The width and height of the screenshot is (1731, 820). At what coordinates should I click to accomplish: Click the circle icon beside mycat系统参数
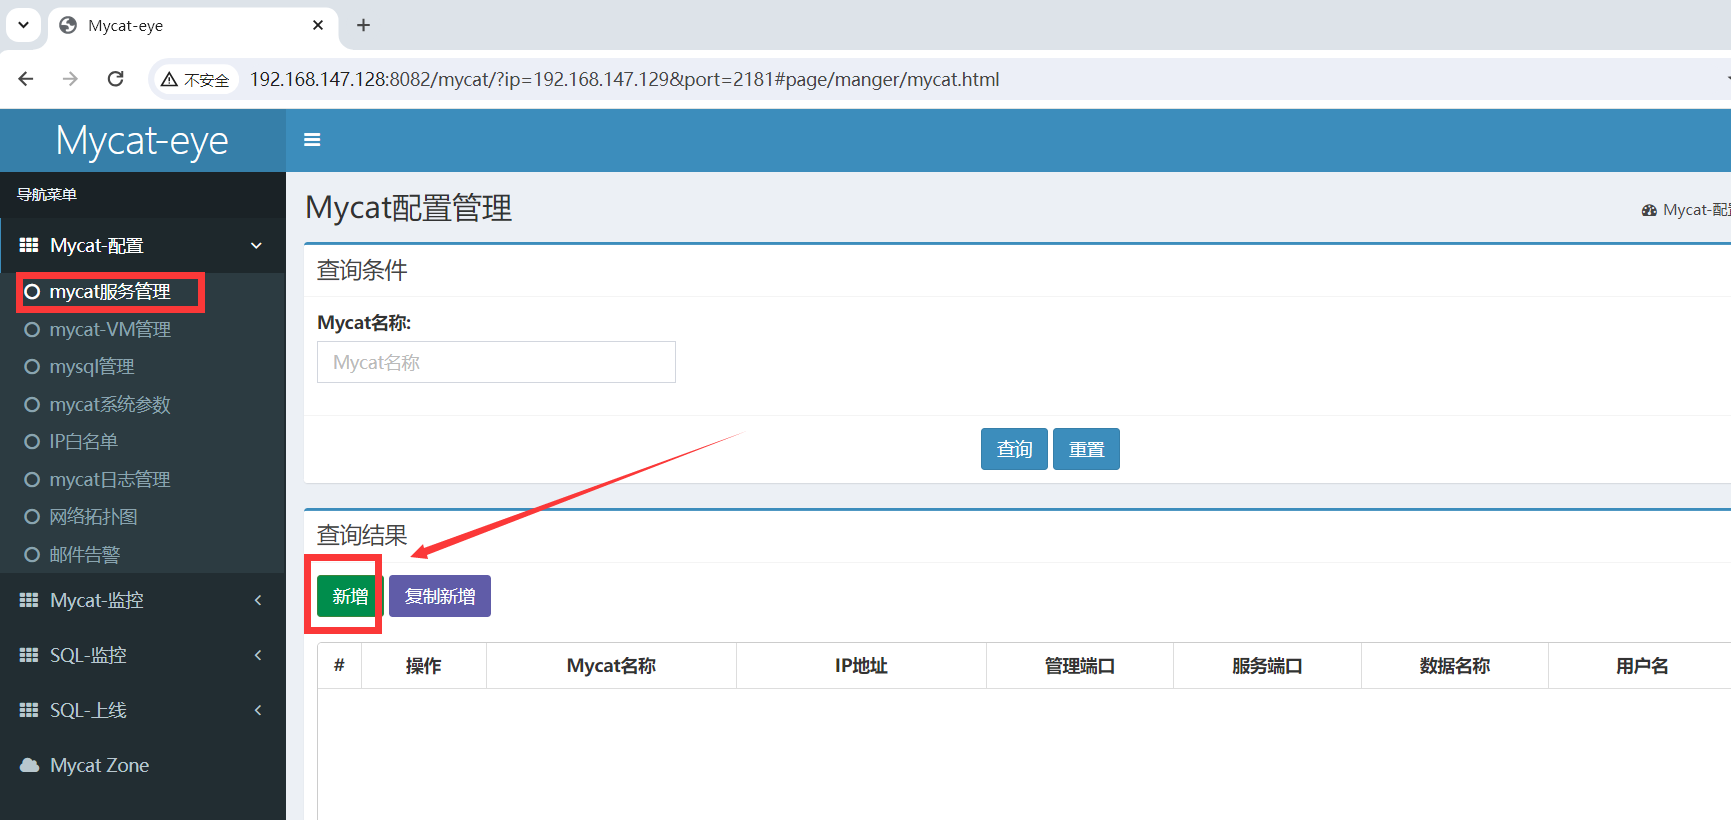(32, 405)
